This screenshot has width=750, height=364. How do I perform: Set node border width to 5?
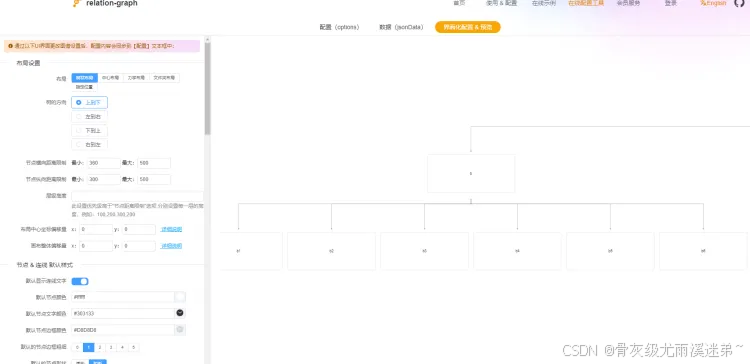pyautogui.click(x=134, y=347)
